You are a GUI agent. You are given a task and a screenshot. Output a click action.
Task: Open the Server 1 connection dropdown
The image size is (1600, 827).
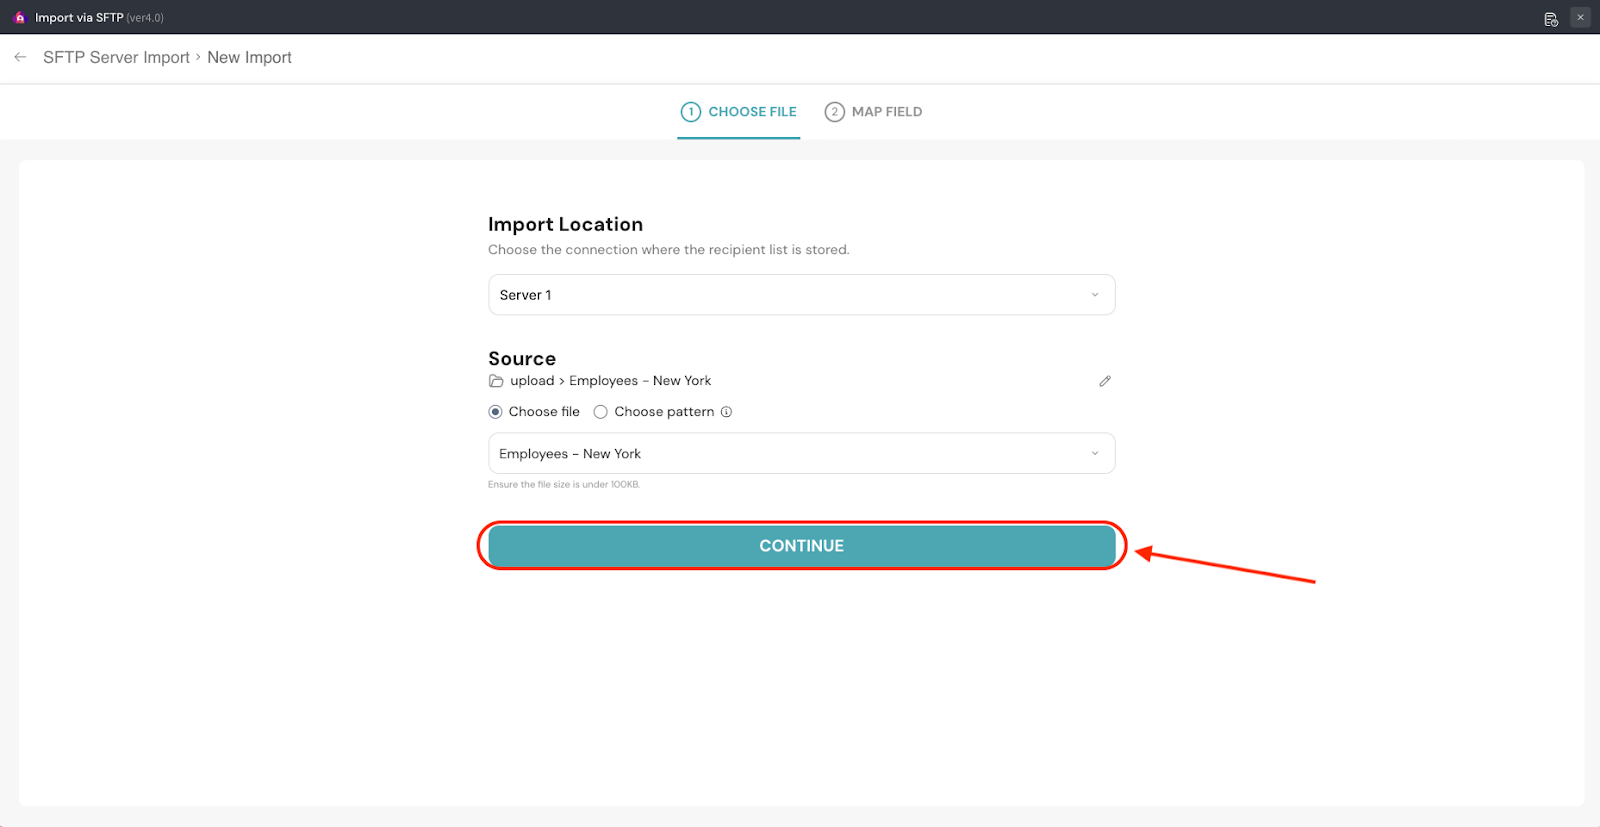pos(800,295)
